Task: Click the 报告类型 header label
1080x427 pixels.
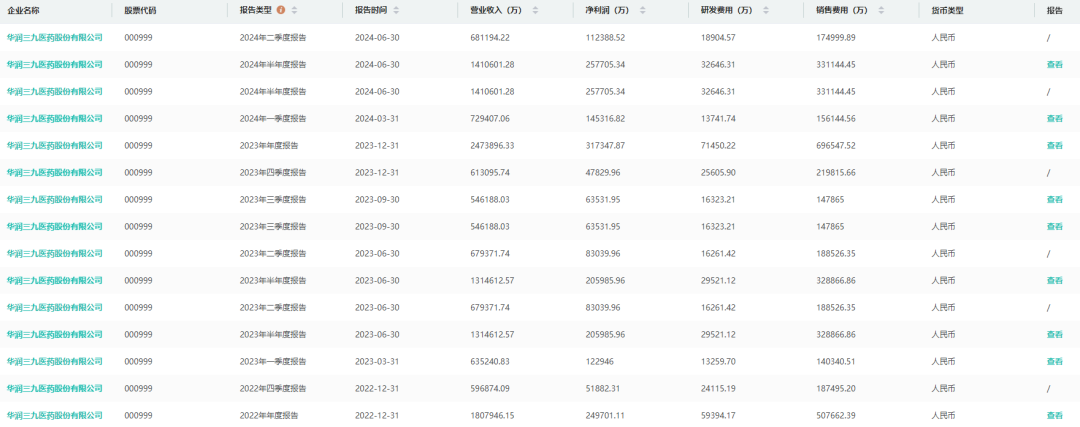Action: pyautogui.click(x=256, y=10)
